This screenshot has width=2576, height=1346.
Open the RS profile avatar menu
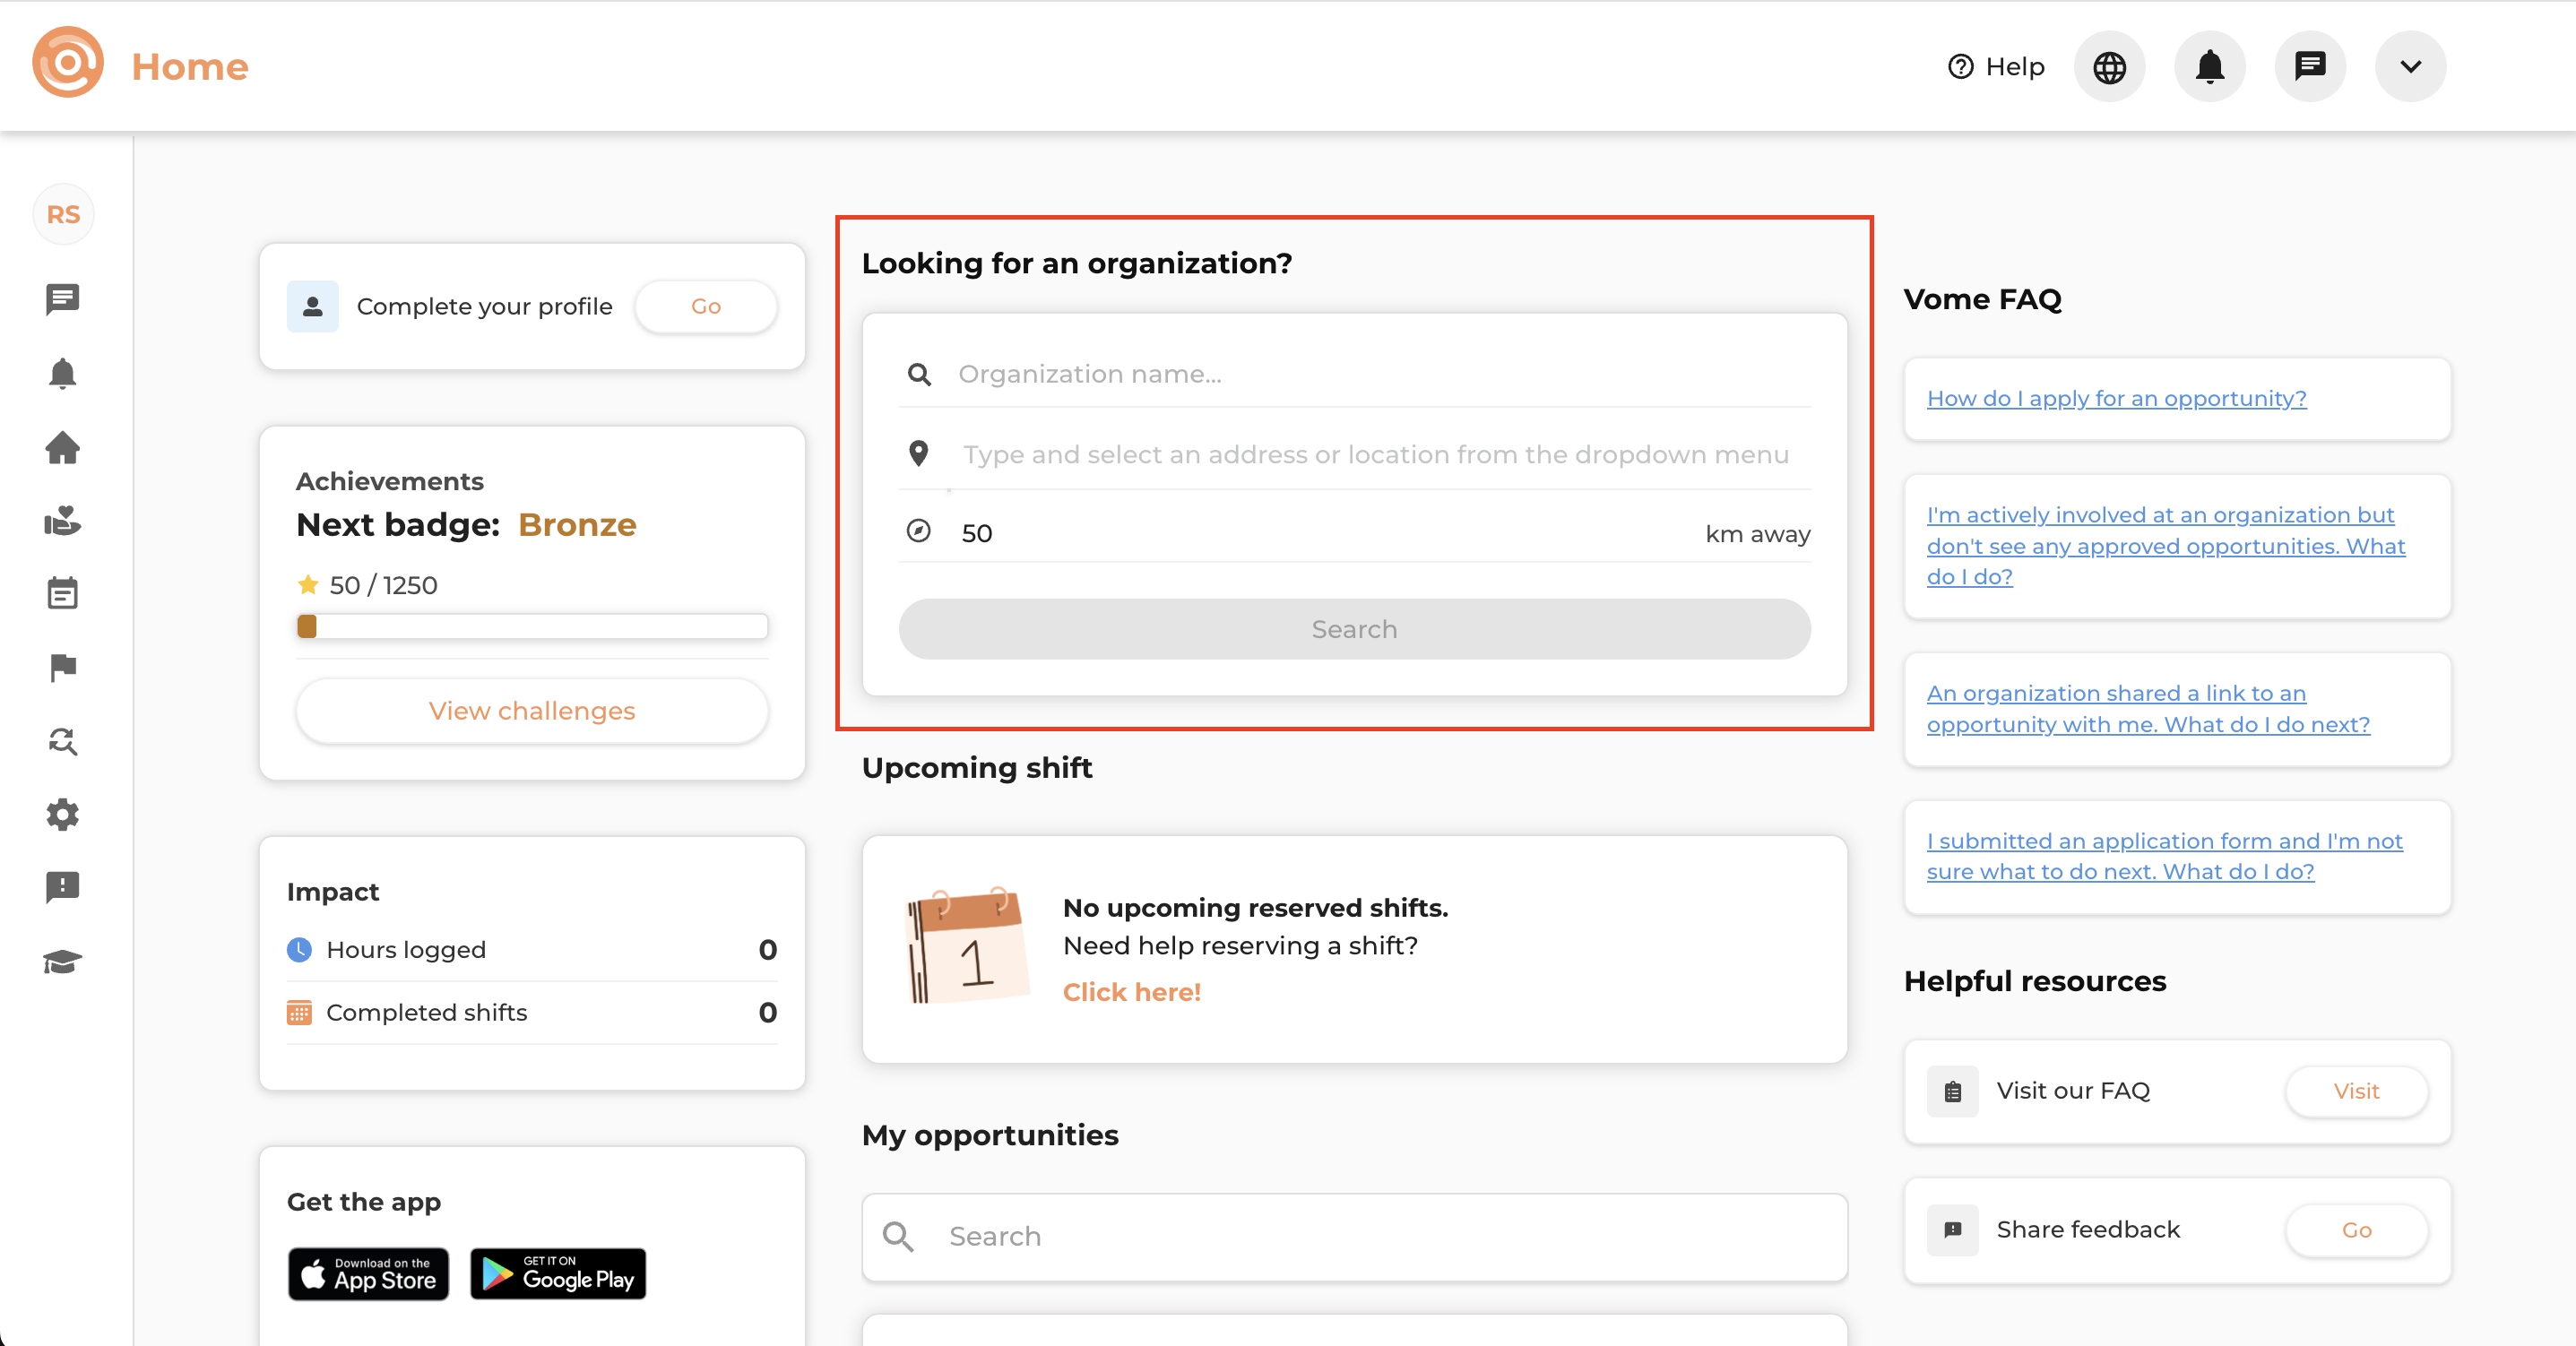tap(63, 214)
